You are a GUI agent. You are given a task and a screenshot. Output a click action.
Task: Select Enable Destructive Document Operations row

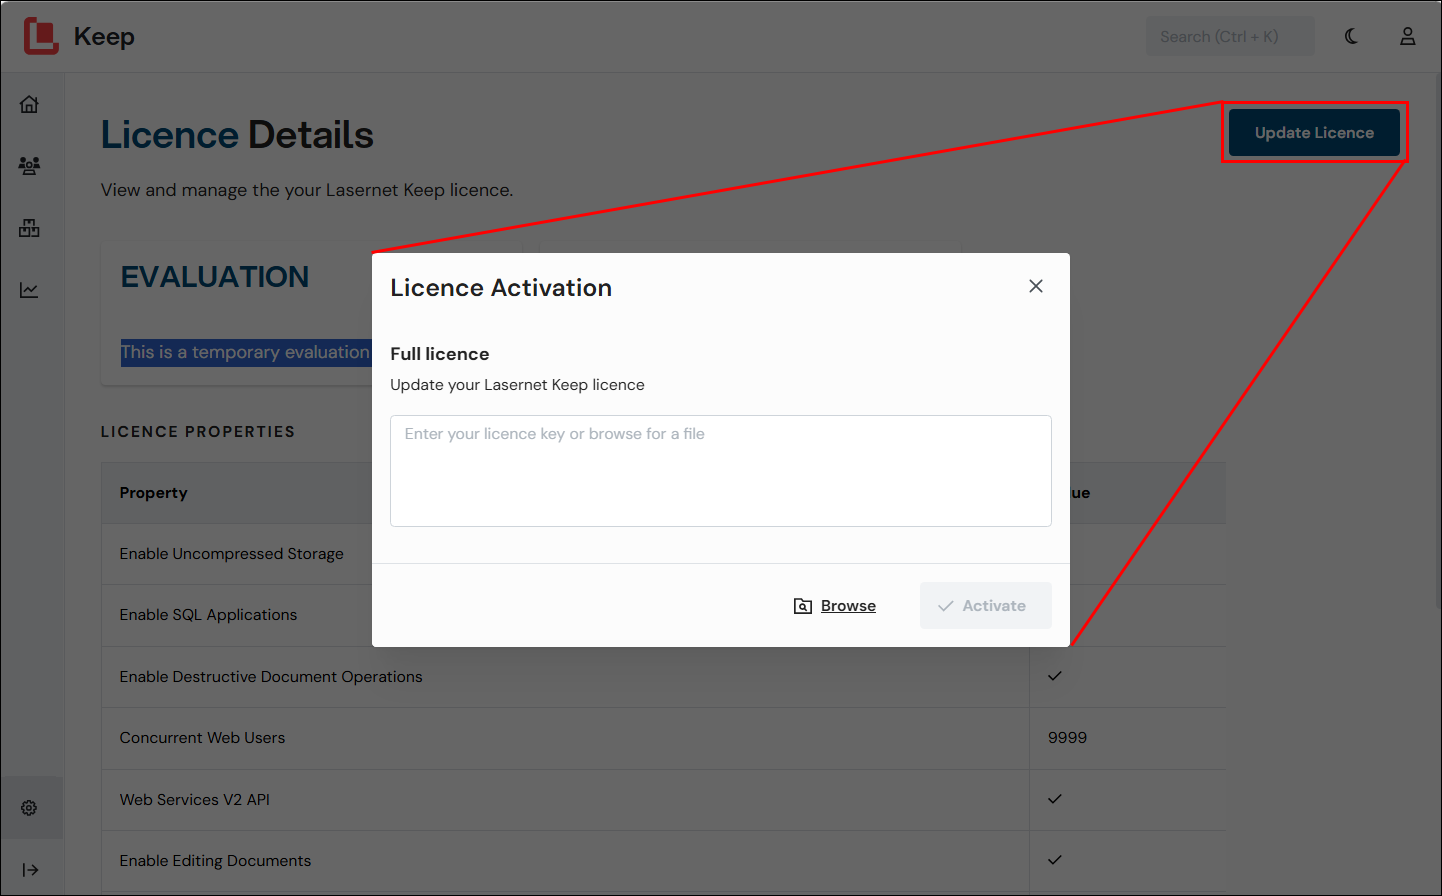point(663,677)
